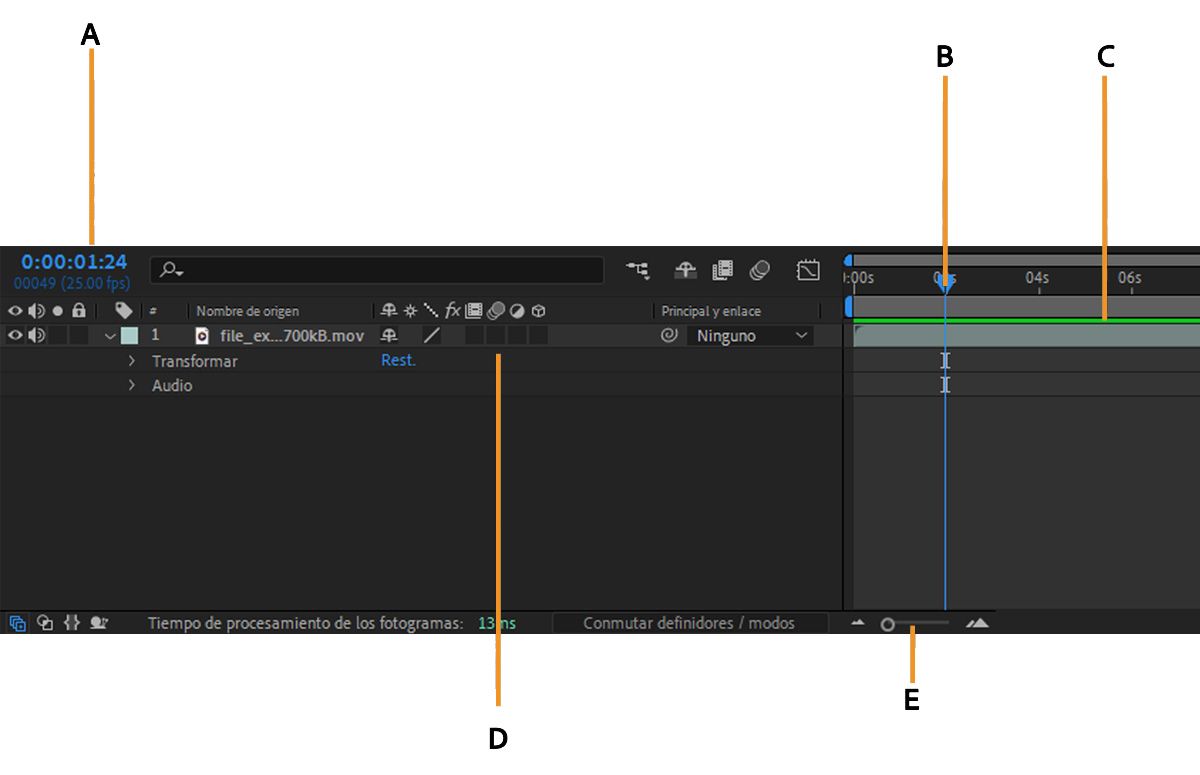The image size is (1200, 775).
Task: Toggle lock box for layer 1
Action: [78, 336]
